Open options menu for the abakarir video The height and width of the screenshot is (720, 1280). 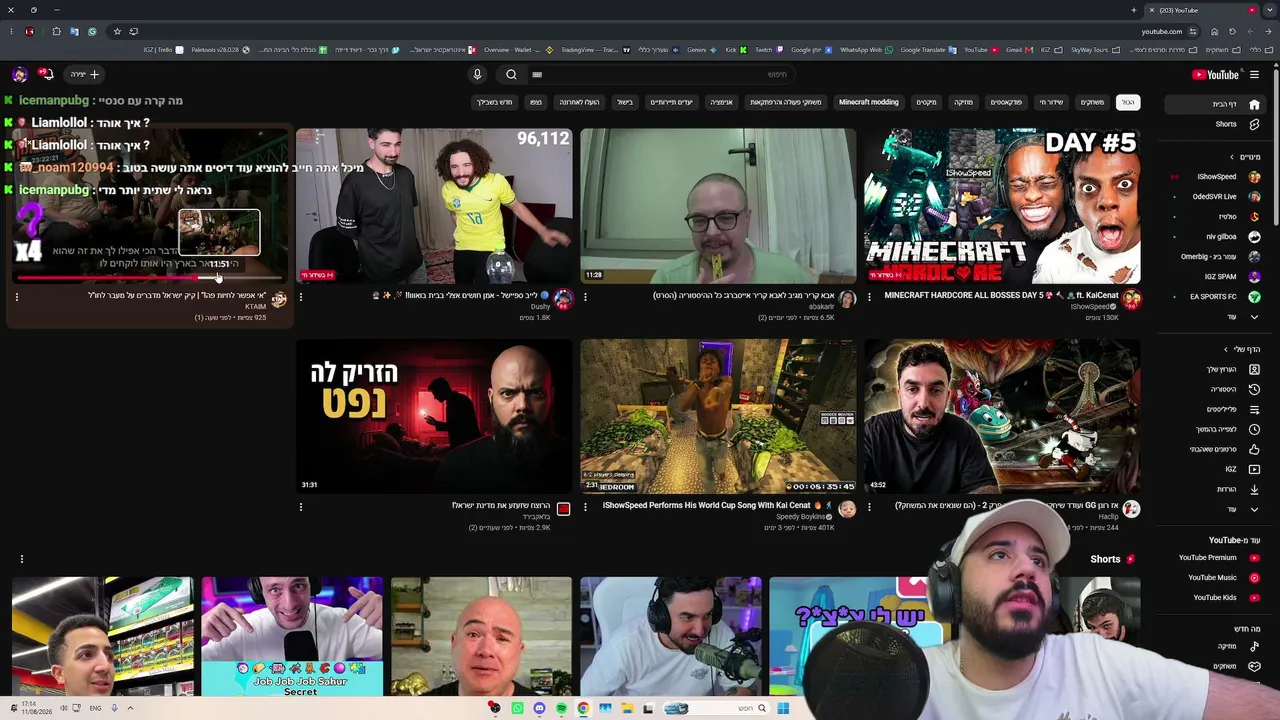(x=585, y=296)
